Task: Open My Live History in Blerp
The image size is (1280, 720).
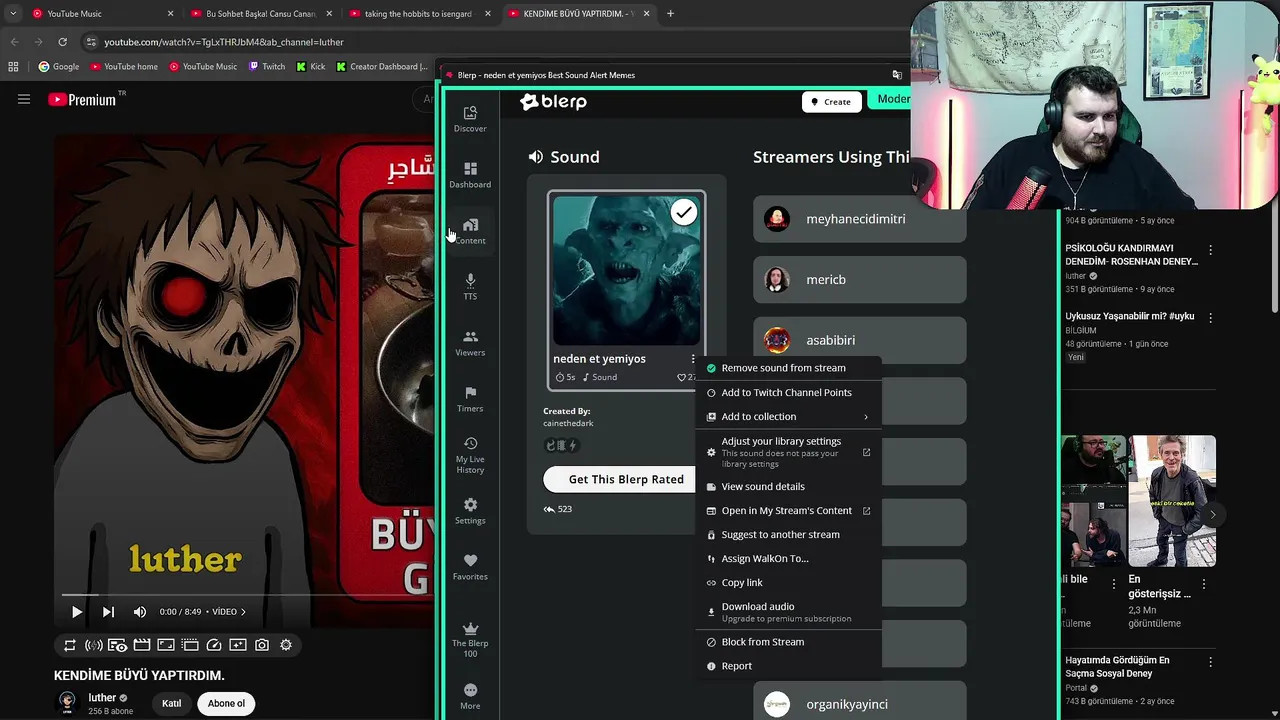Action: coord(470,455)
